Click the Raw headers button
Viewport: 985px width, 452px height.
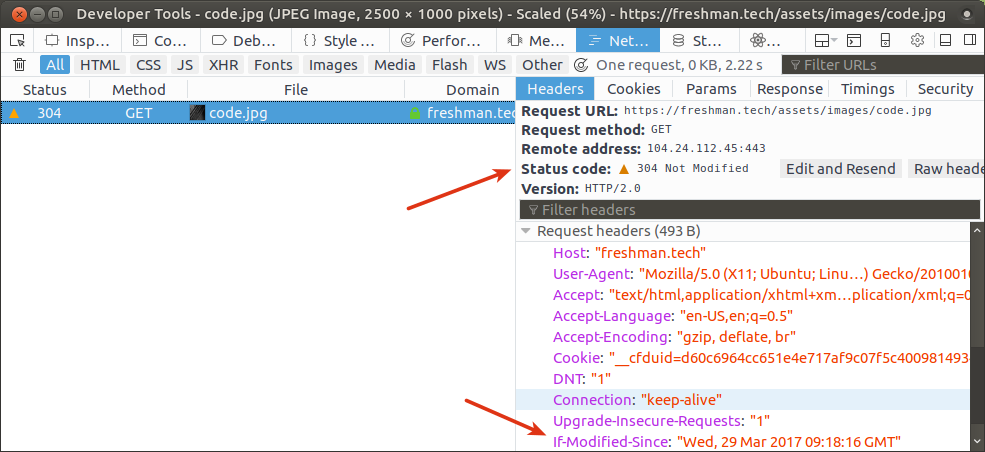click(x=946, y=169)
